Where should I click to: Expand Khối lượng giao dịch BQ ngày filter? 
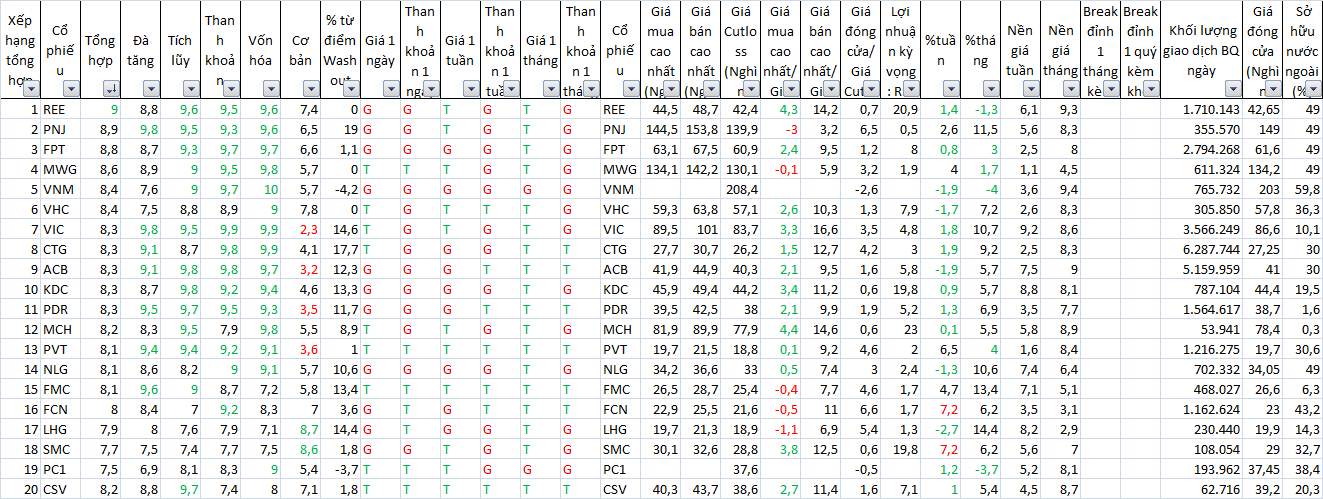pyautogui.click(x=1232, y=90)
